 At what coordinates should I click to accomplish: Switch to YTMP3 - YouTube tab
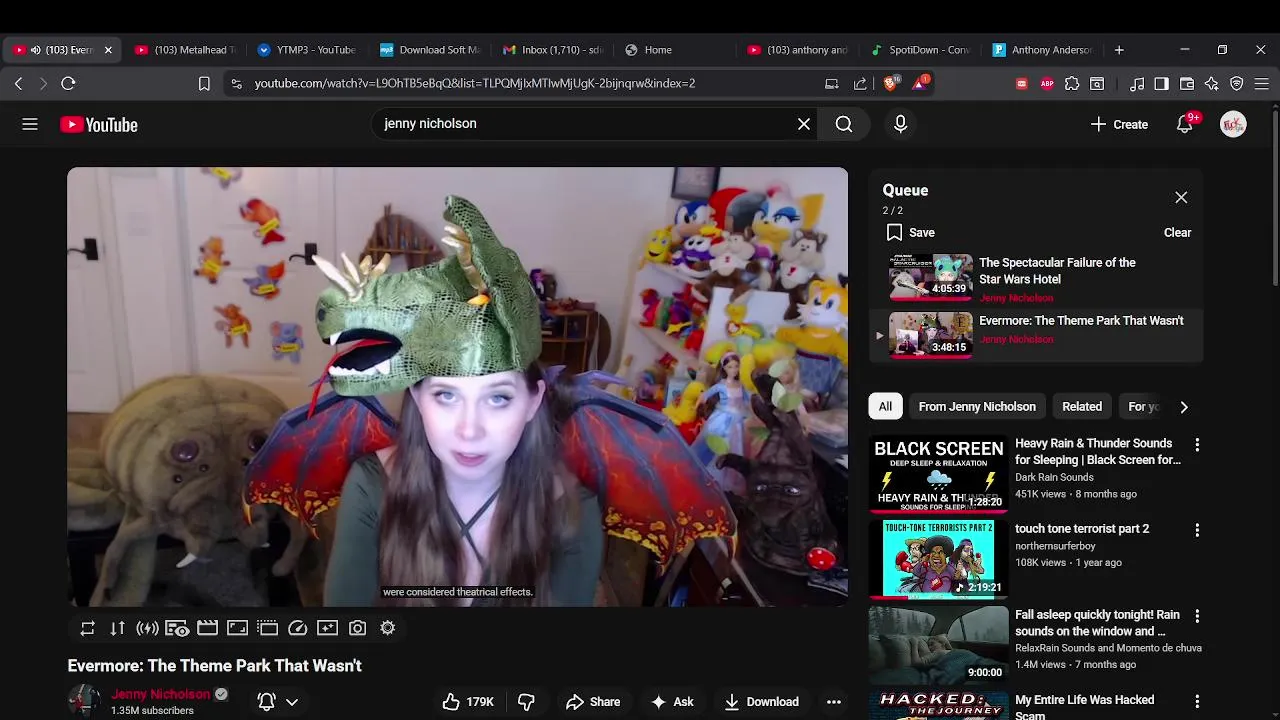point(306,50)
